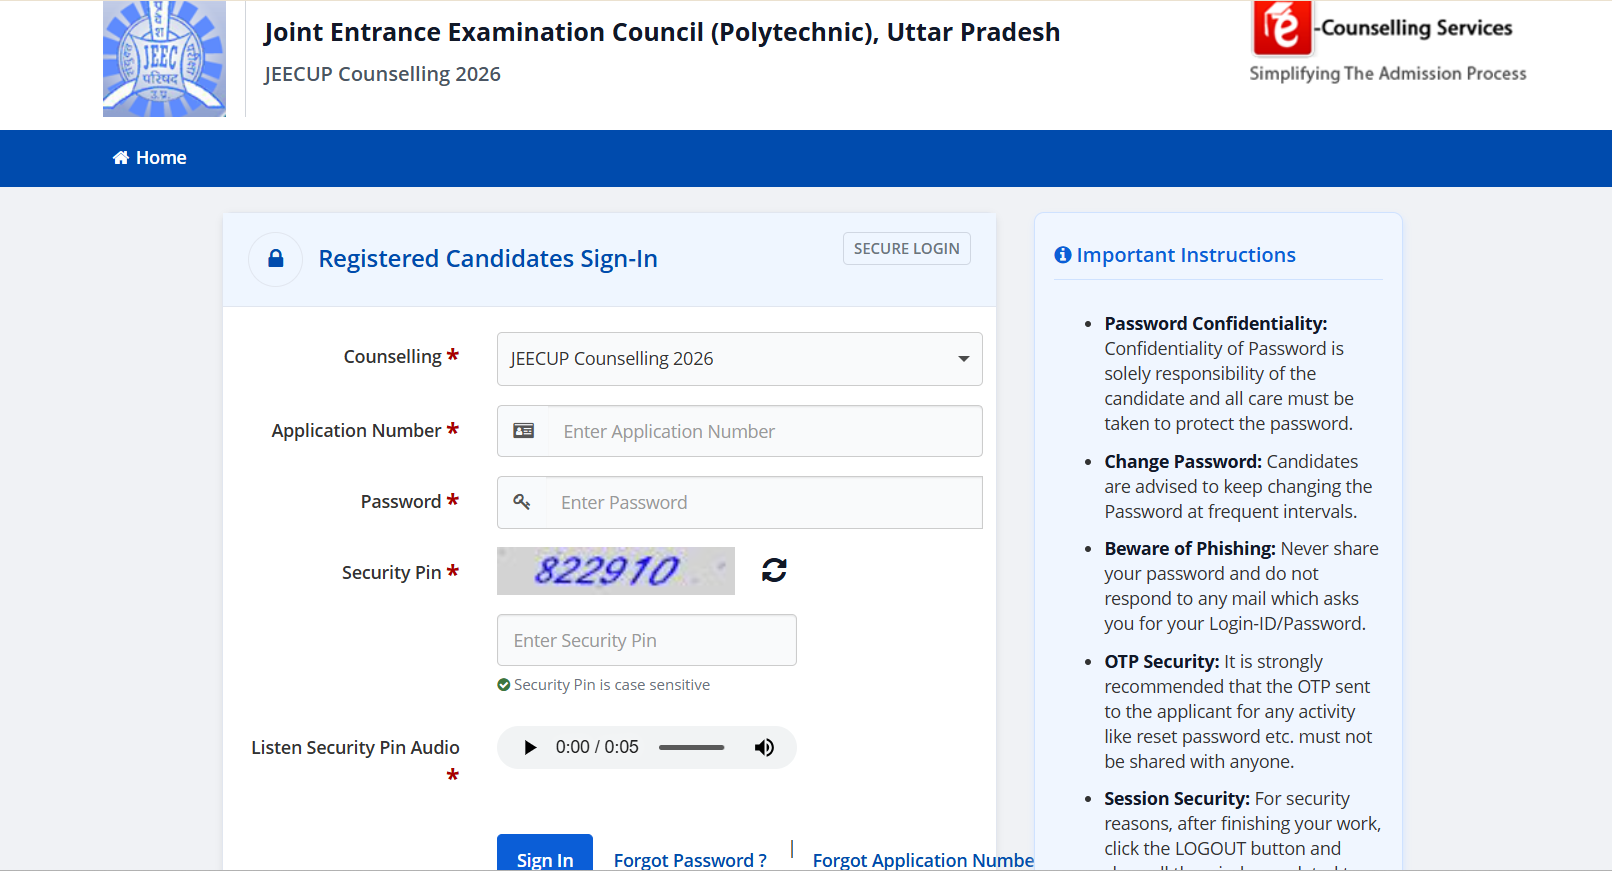Viewport: 1612px width, 871px height.
Task: Click the SECURE LOGIN badge
Action: click(x=907, y=249)
